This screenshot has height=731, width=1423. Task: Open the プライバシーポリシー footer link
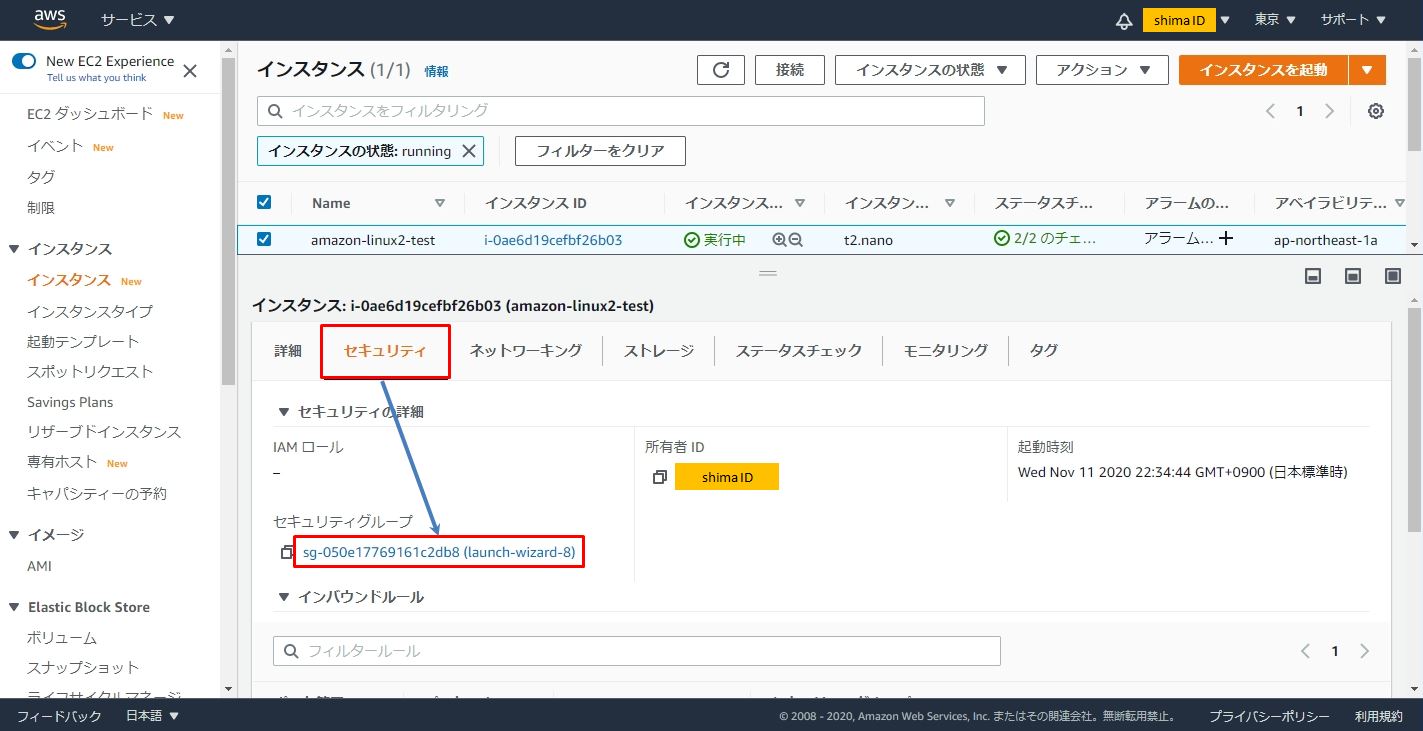pyautogui.click(x=1269, y=717)
